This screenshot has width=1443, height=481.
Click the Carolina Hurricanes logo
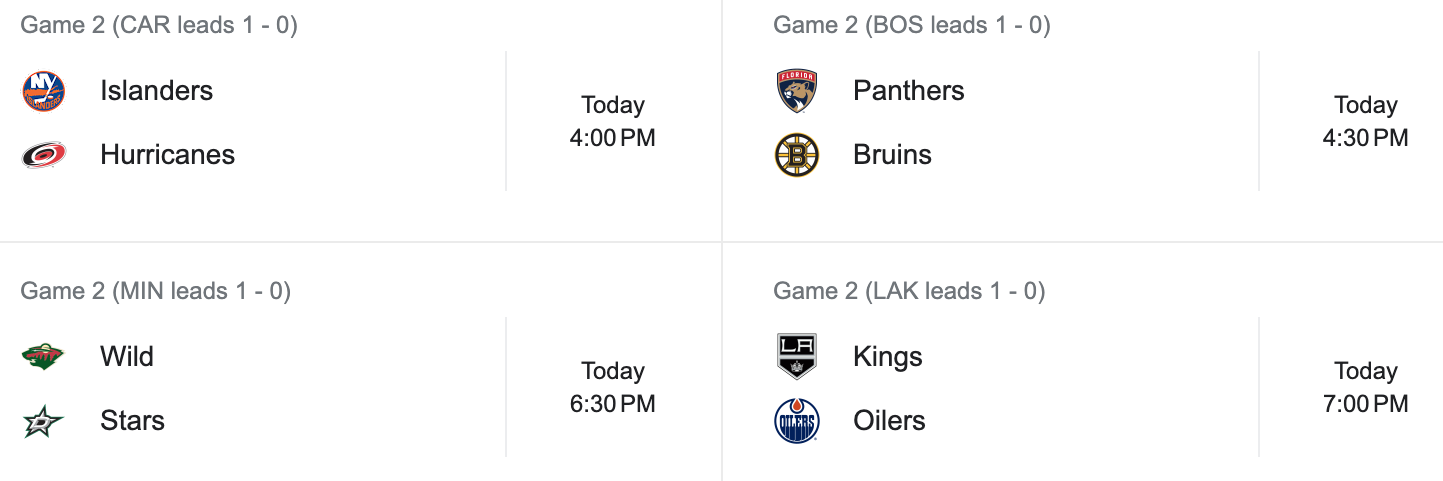pyautogui.click(x=43, y=155)
